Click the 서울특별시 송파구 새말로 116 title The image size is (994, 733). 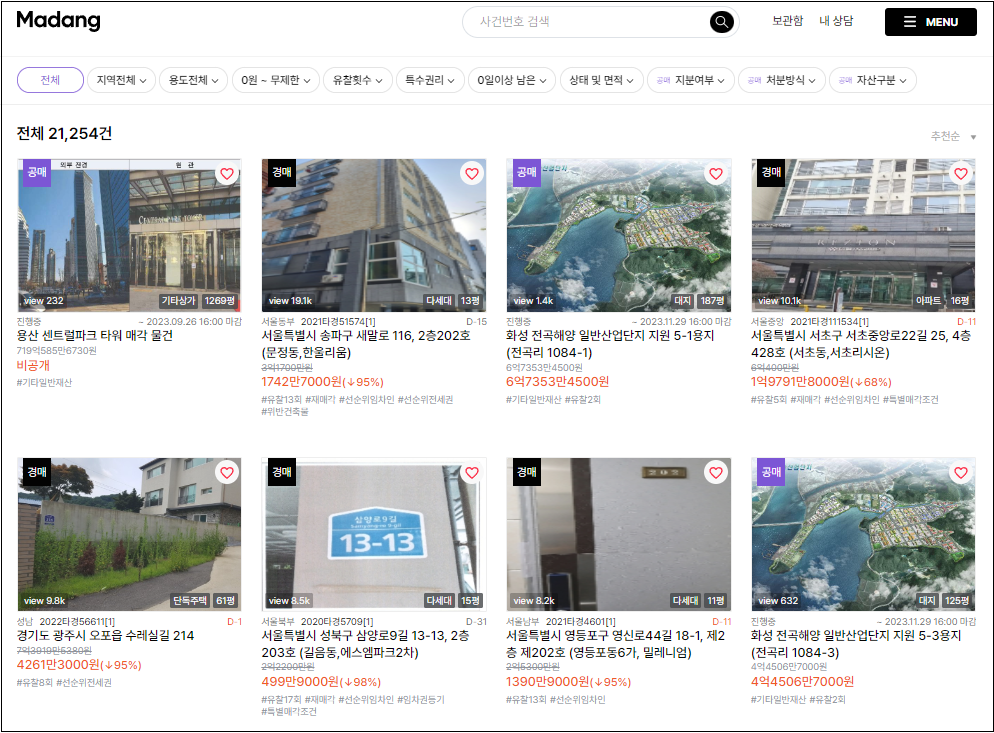[366, 344]
